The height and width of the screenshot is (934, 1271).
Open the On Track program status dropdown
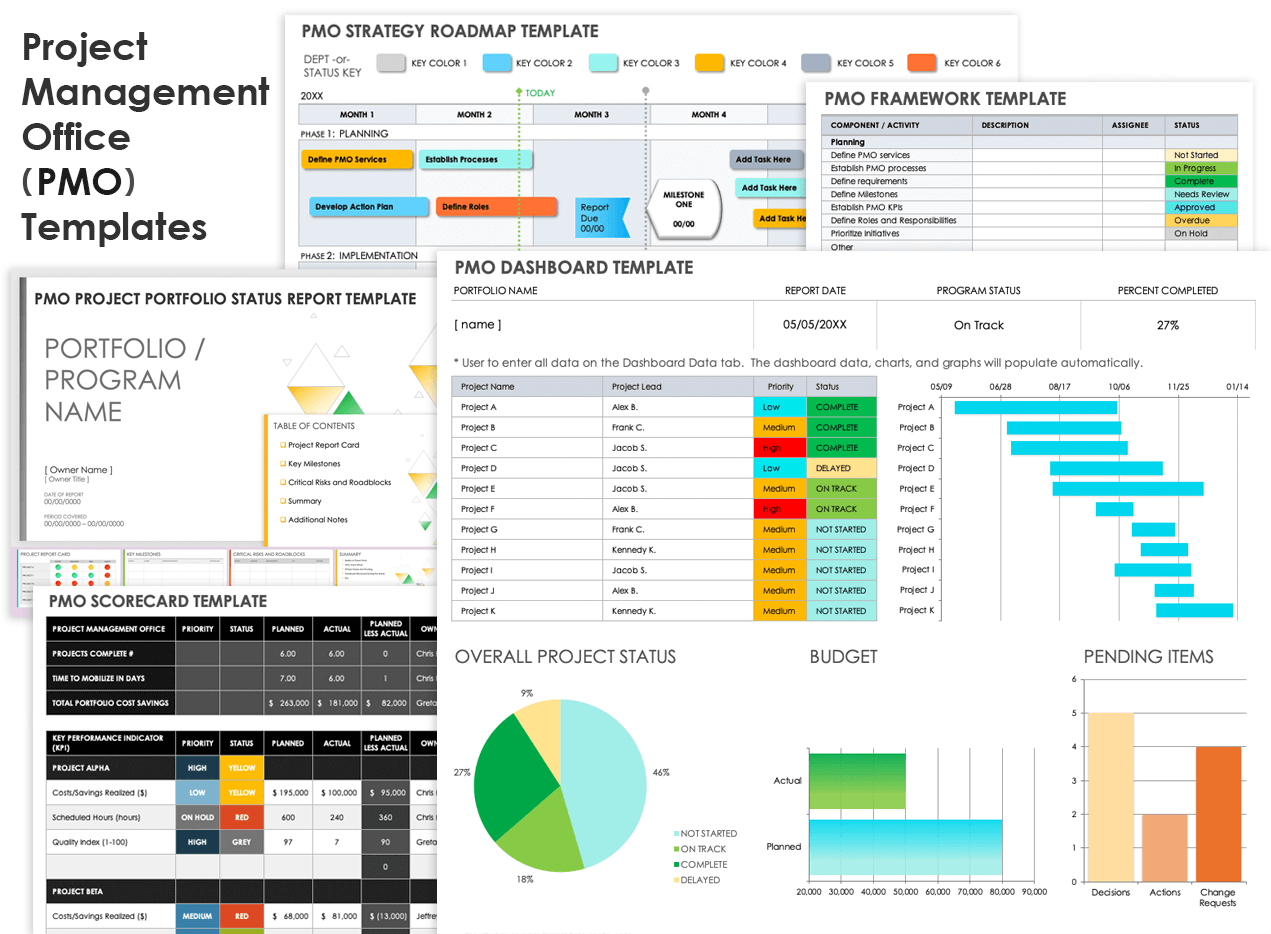[978, 324]
